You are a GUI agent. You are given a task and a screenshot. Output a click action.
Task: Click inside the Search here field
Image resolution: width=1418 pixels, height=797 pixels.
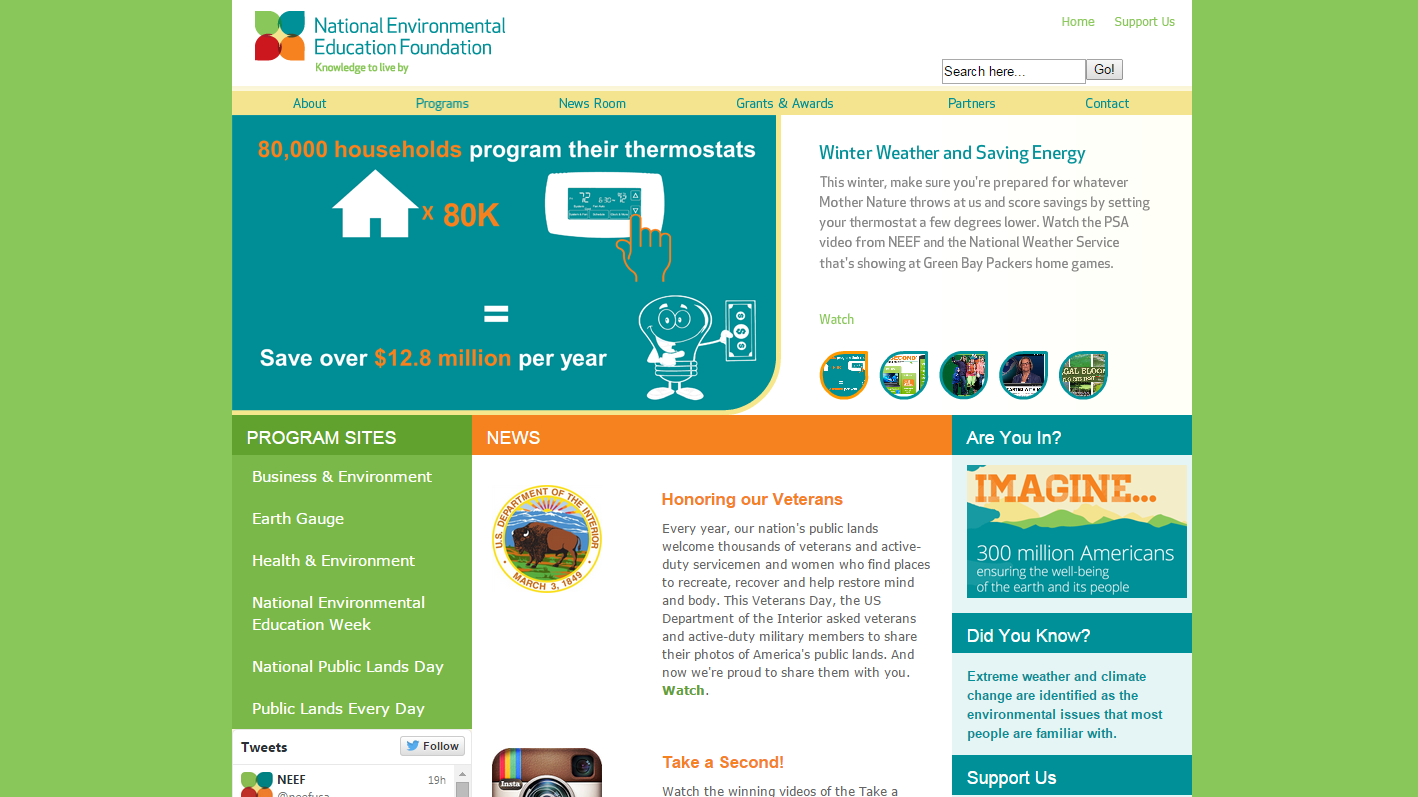pos(1012,71)
